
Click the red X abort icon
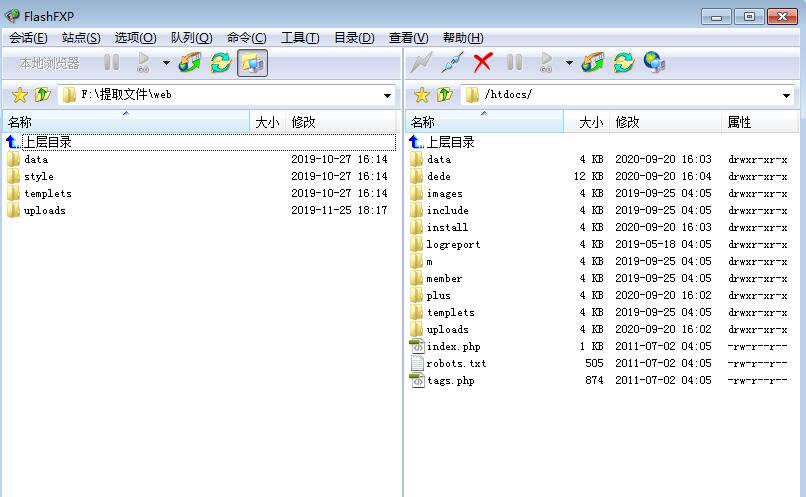483,63
